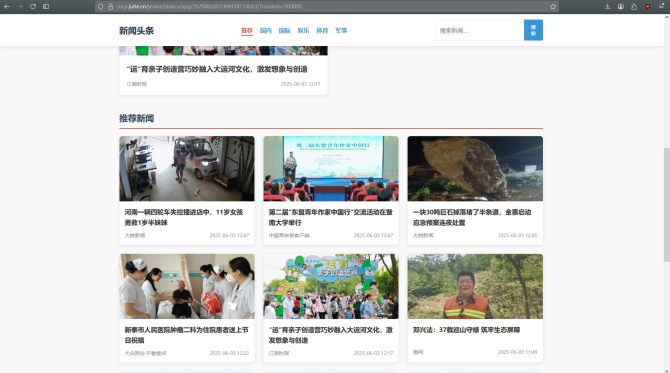Click the page vertical scrollbar thumb
The image size is (670, 373).
667,205
